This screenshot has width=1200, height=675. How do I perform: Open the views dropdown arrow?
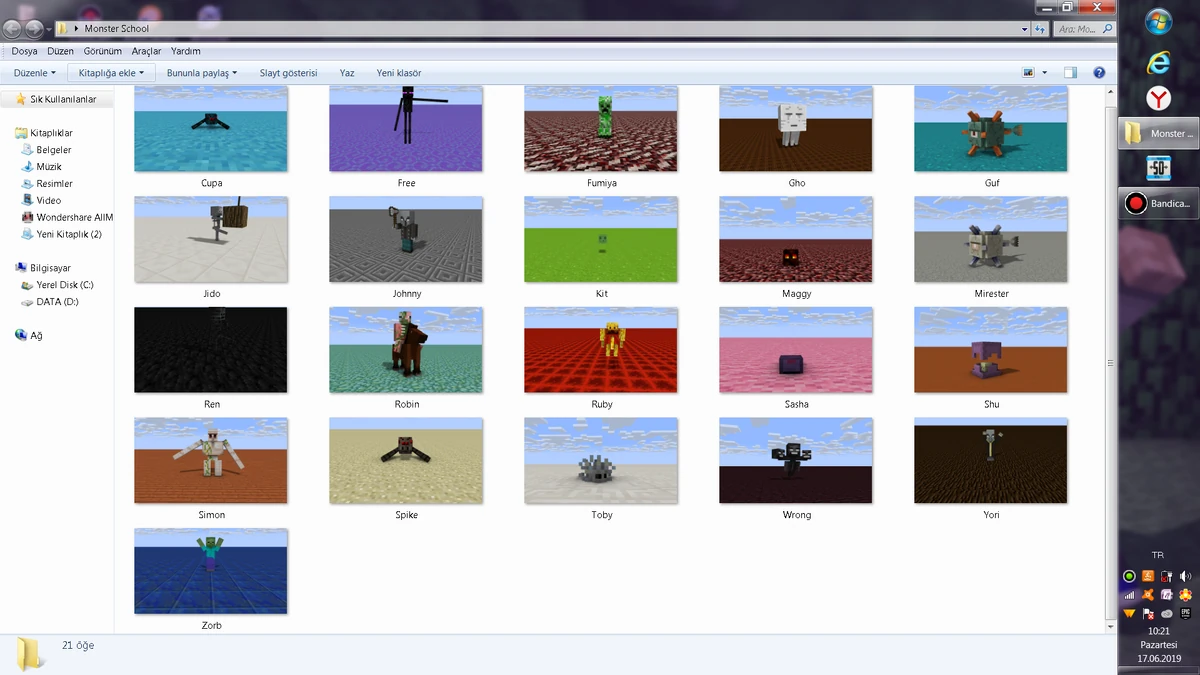tap(1044, 72)
